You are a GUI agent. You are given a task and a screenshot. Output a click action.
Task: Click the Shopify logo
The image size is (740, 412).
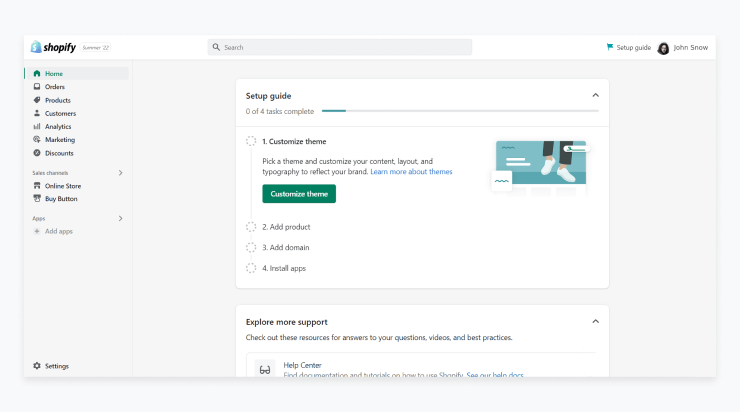(53, 47)
